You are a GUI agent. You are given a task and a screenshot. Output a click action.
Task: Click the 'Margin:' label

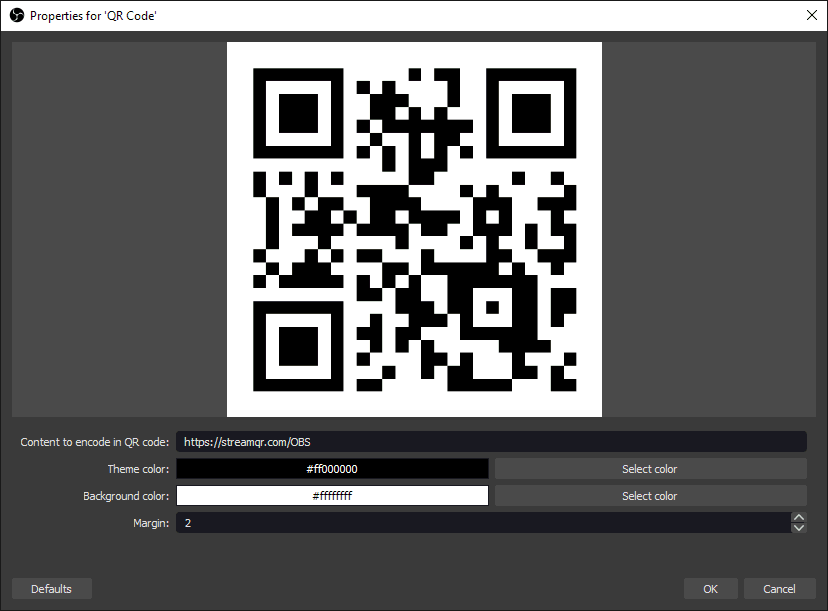[x=151, y=523]
